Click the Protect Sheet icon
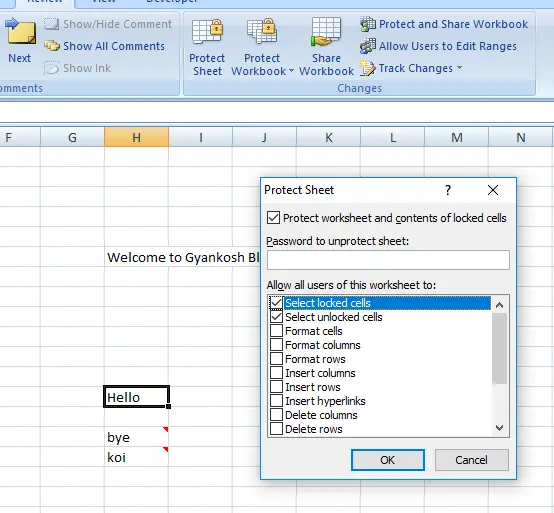The width and height of the screenshot is (554, 513). [207, 31]
